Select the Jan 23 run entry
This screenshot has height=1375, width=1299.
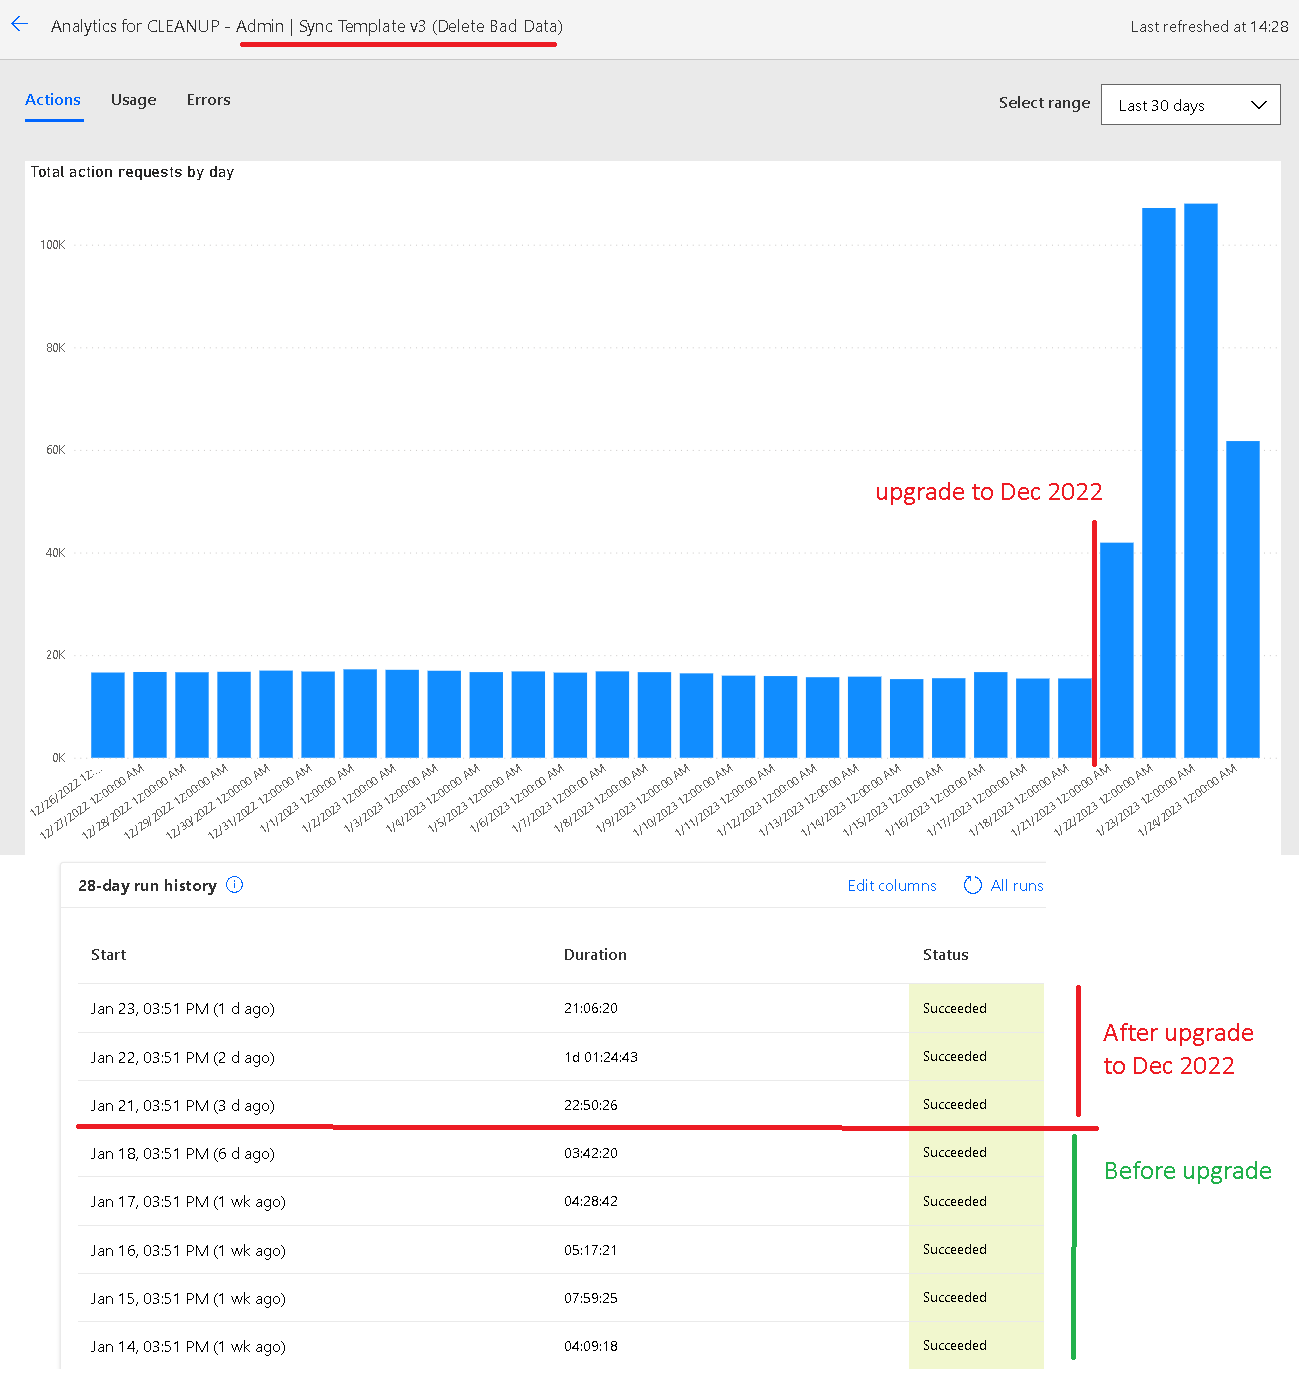pos(181,1008)
